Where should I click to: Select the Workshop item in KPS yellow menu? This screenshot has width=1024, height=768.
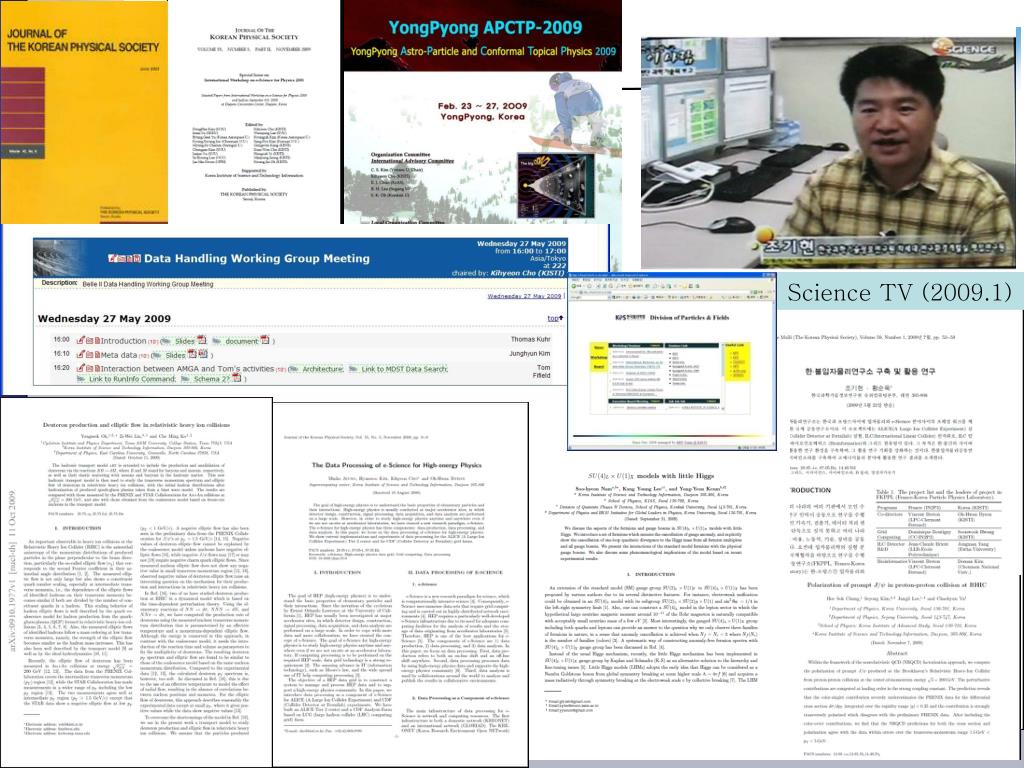pos(599,357)
